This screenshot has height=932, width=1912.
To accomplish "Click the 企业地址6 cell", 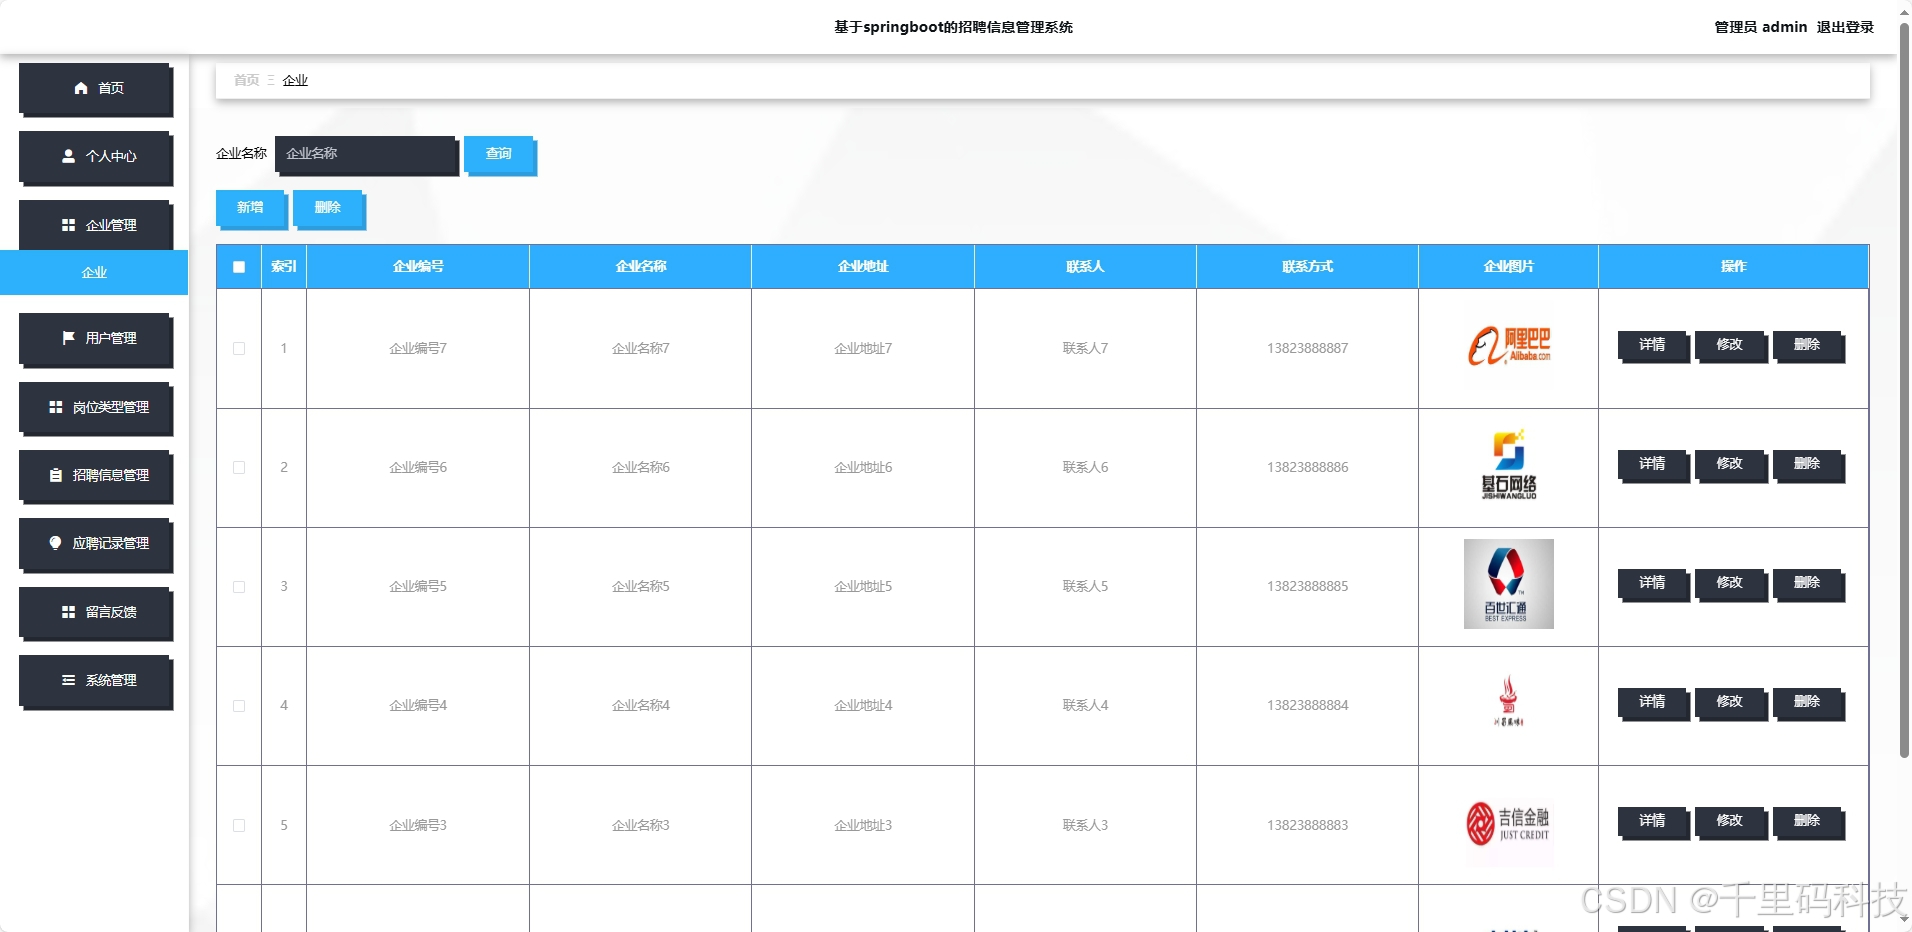I will pyautogui.click(x=863, y=467).
